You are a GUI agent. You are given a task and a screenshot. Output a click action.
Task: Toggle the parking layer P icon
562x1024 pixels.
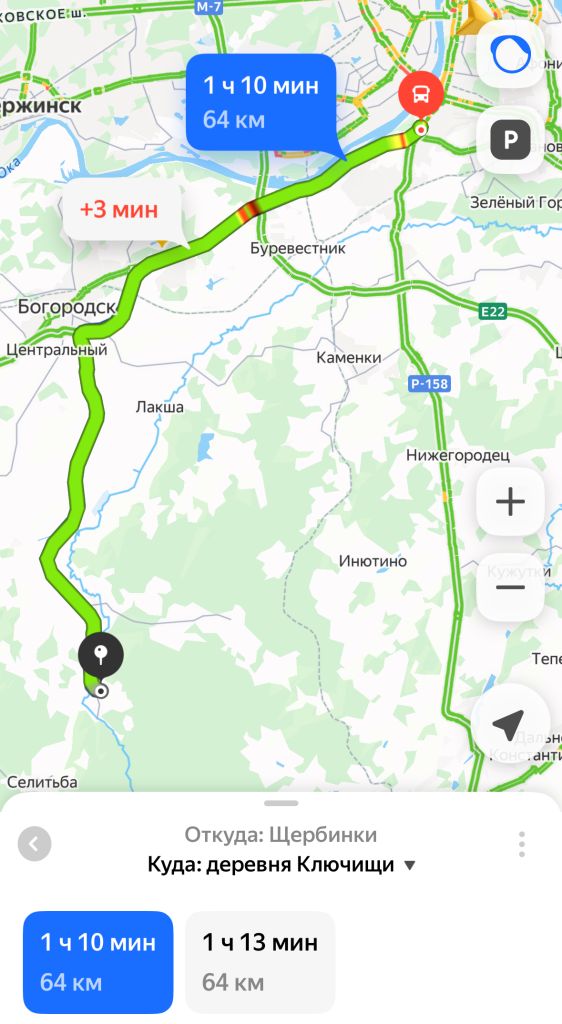tap(510, 140)
